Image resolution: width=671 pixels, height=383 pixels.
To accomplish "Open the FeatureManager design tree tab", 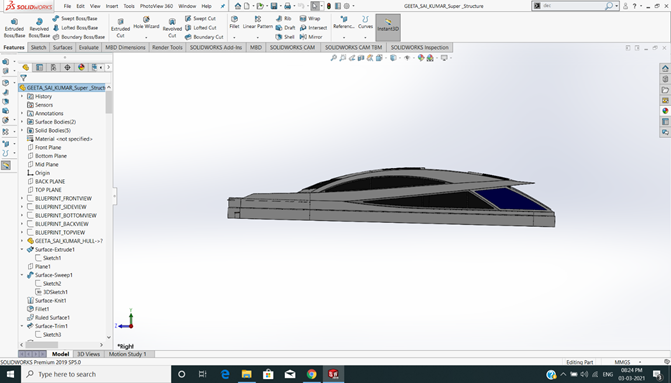I will (x=26, y=68).
